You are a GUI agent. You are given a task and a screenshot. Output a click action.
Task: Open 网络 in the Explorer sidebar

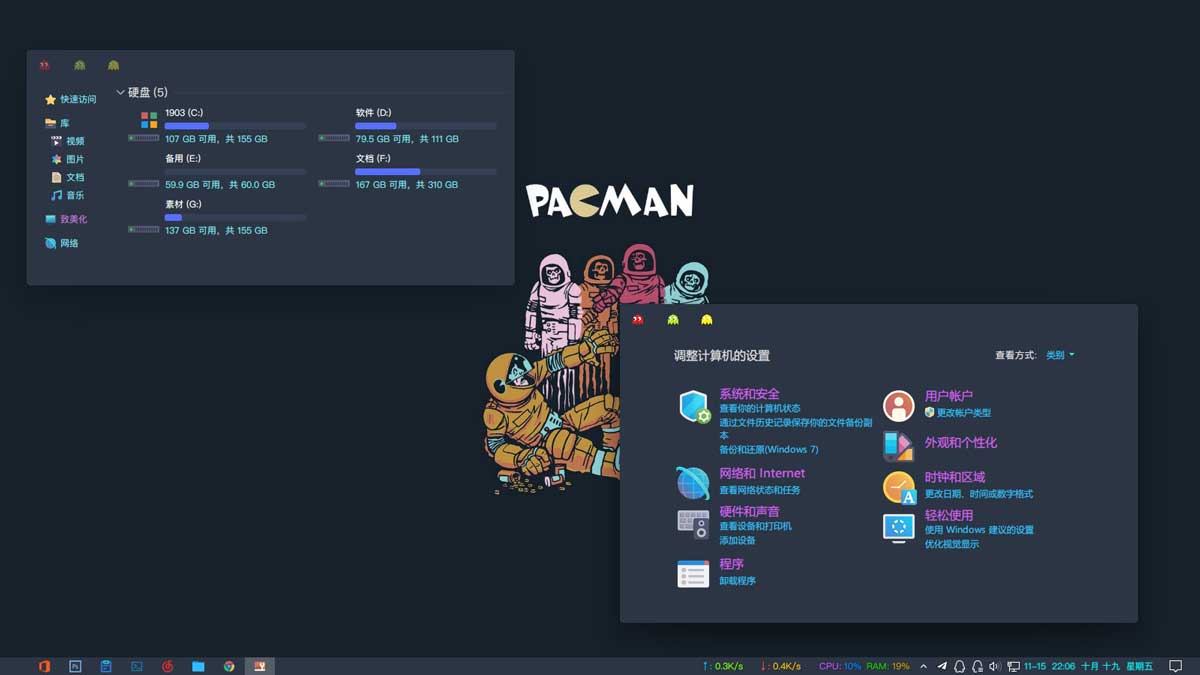(x=62, y=243)
